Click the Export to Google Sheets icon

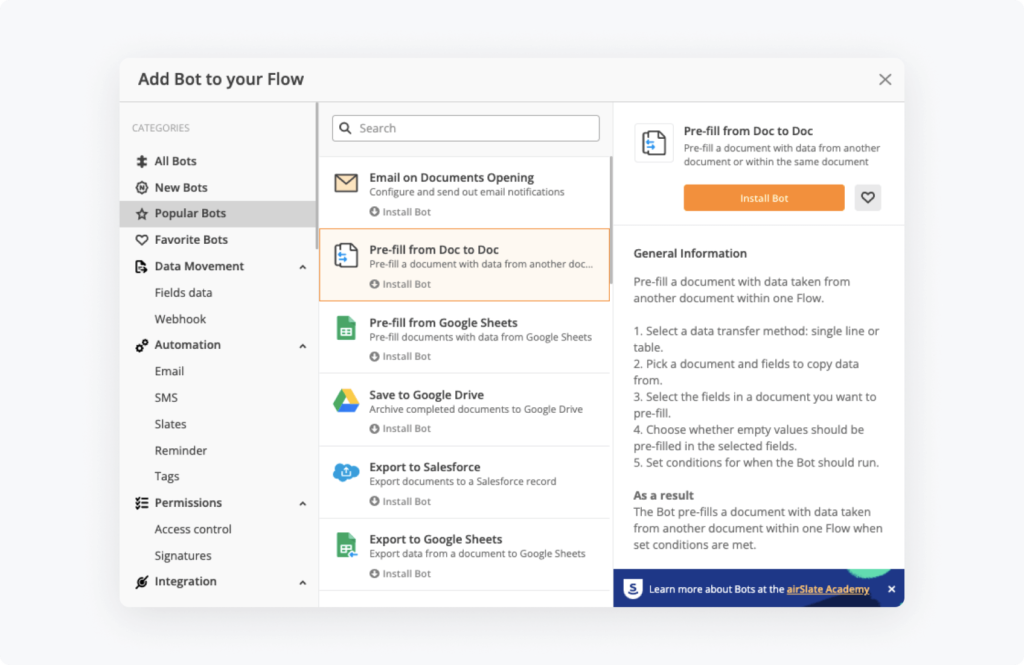(346, 545)
